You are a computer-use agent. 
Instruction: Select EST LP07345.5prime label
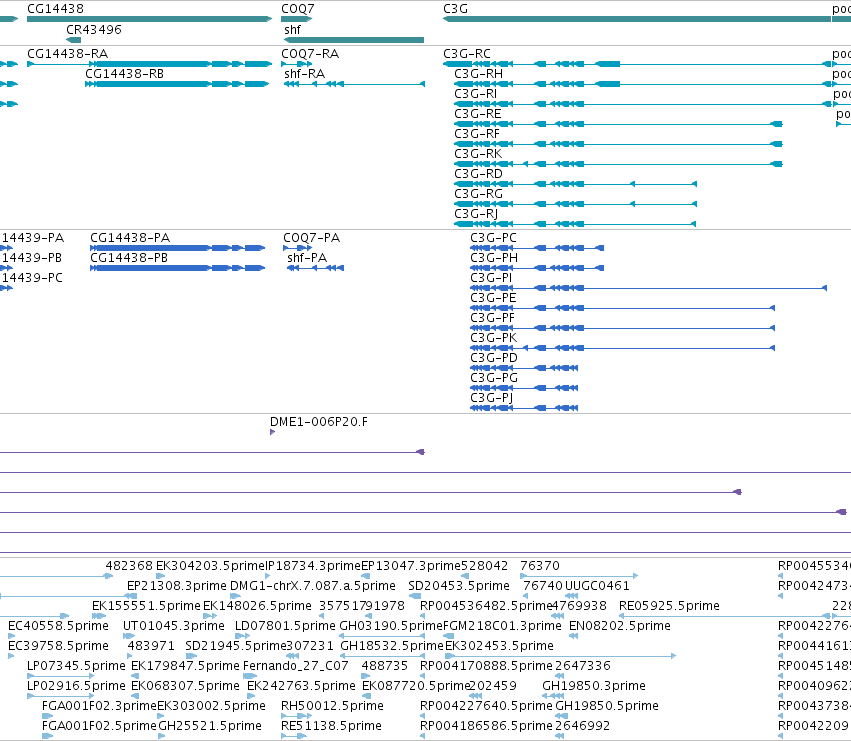point(77,666)
